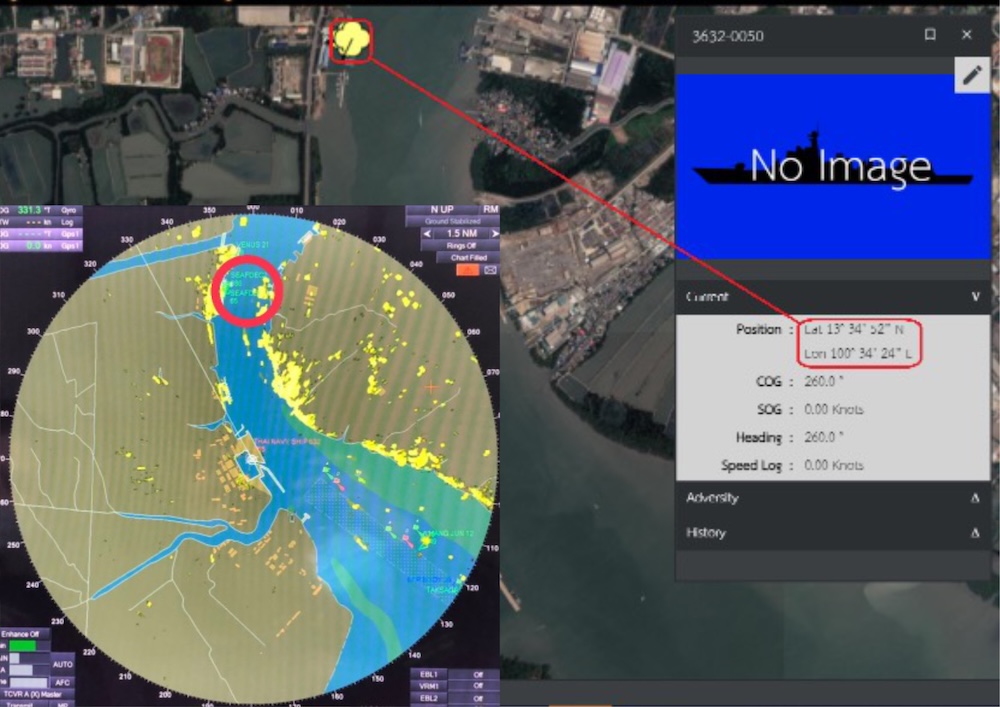Click the AFC control on radar panel

63,682
